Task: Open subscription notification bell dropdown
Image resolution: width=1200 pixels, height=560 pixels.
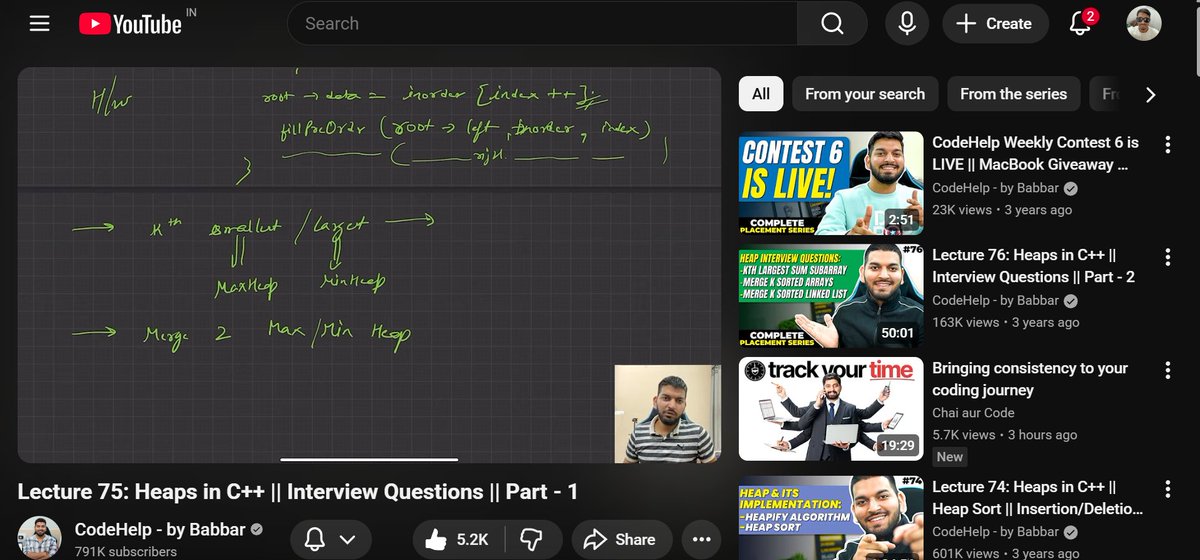Action: pos(329,540)
